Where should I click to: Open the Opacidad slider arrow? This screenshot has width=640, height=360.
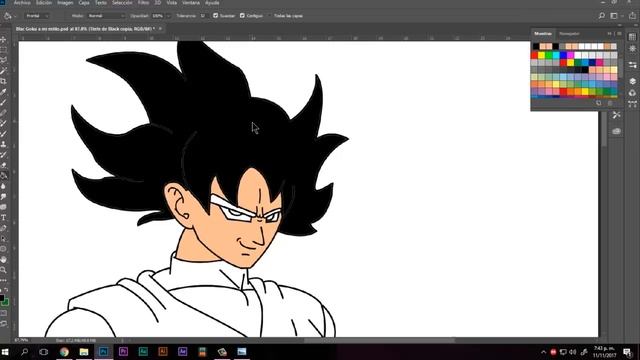pyautogui.click(x=169, y=16)
